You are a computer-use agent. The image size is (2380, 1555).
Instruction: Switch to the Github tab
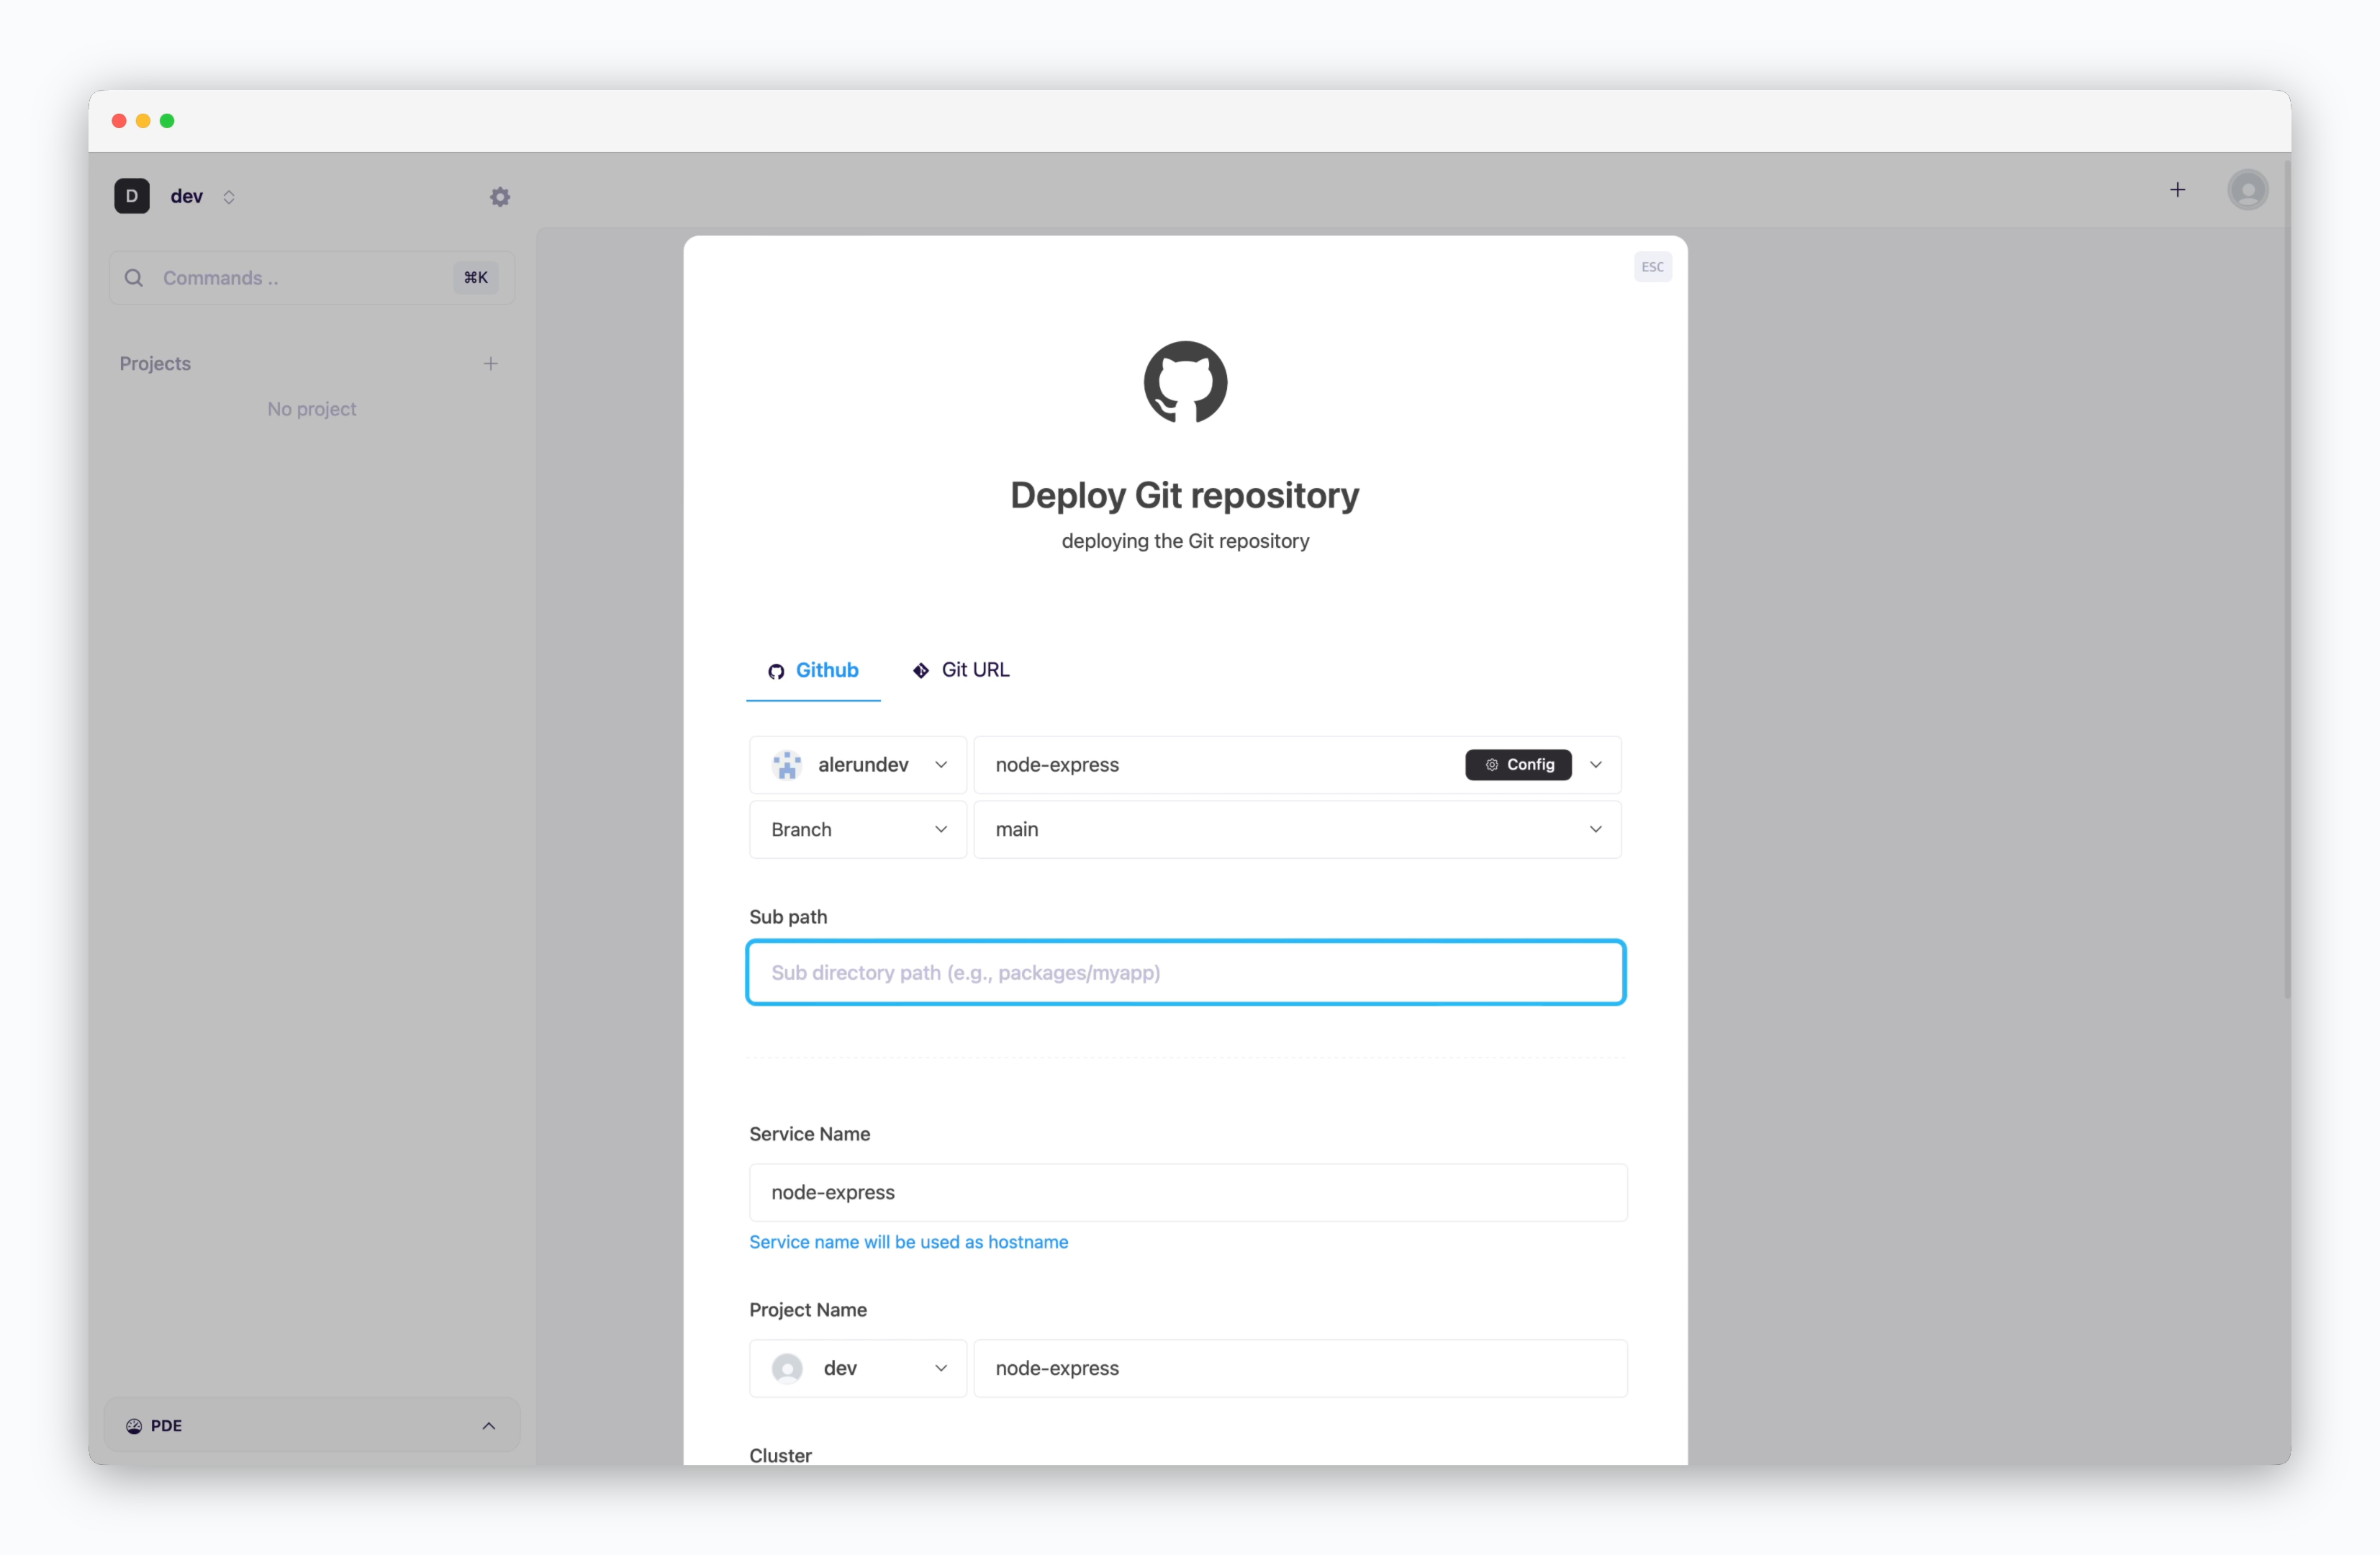tap(813, 670)
